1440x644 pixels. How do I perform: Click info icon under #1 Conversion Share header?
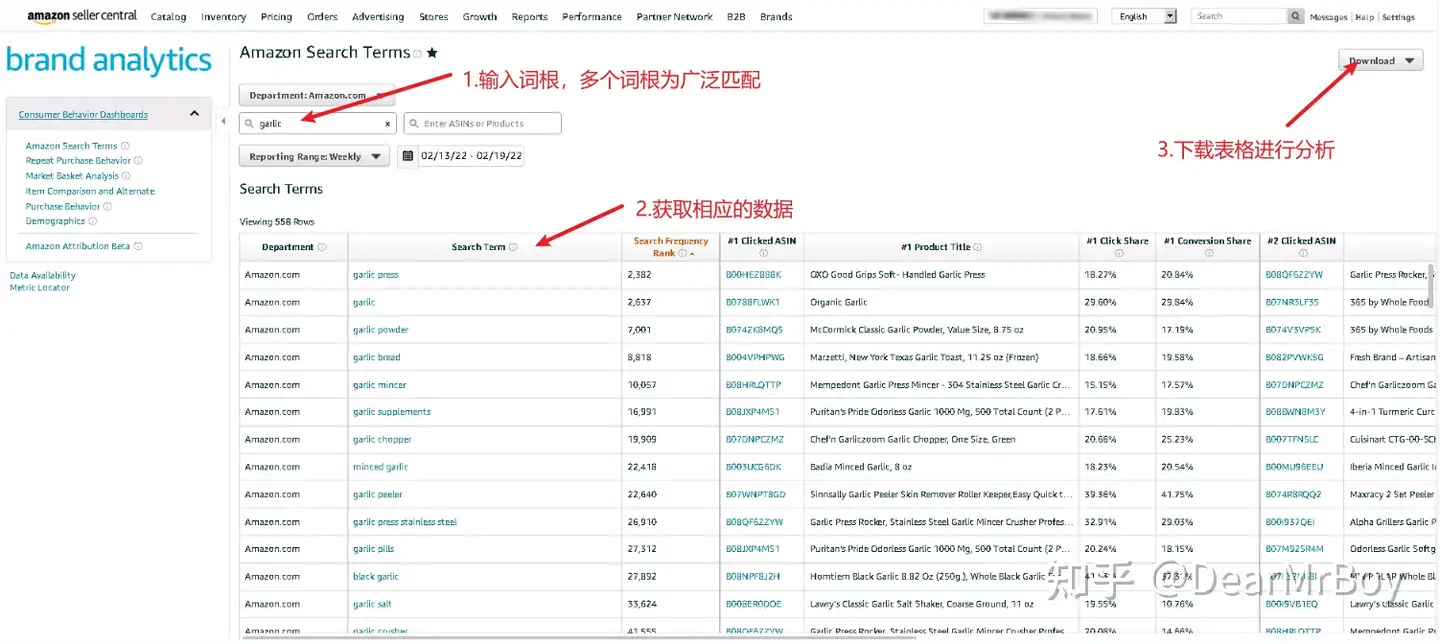coord(1208,254)
